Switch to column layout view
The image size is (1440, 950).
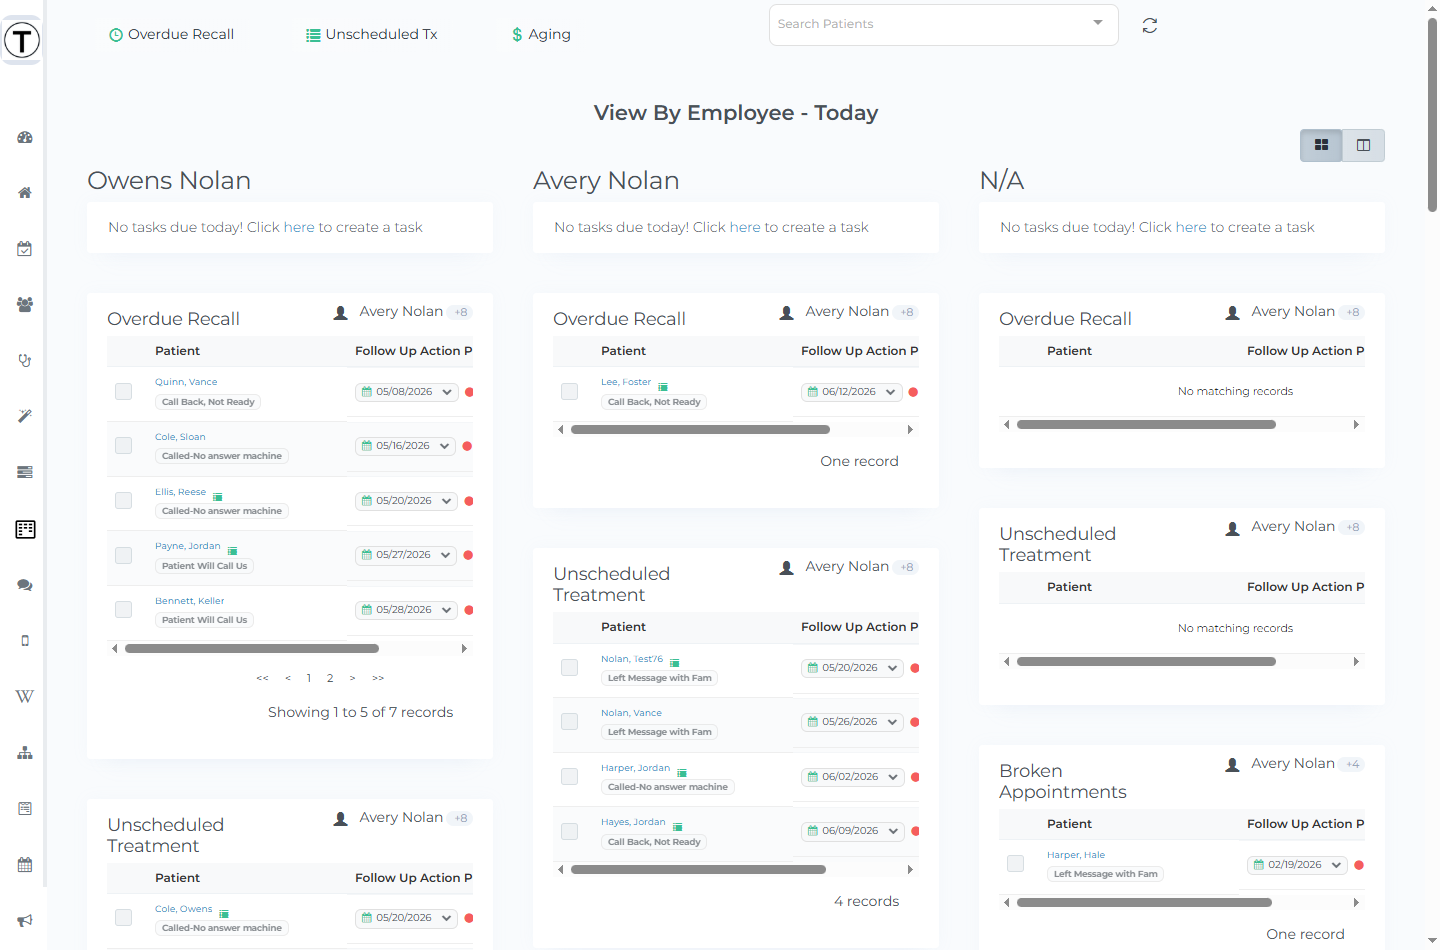coord(1363,145)
